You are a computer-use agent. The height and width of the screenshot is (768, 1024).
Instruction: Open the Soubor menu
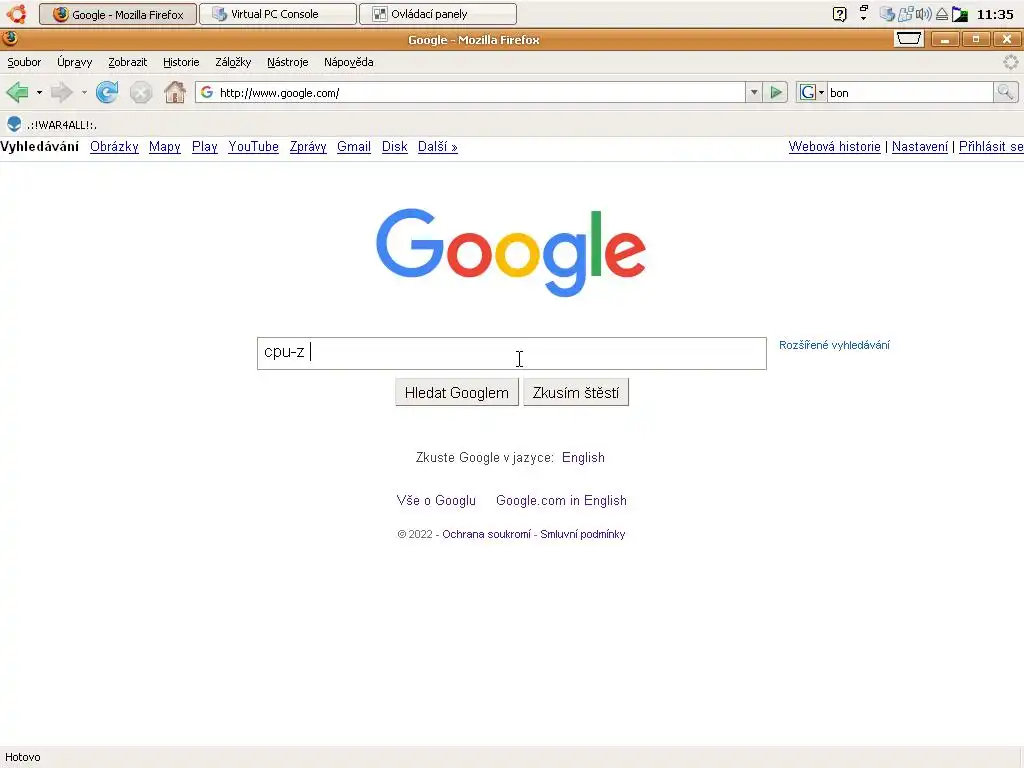point(24,62)
